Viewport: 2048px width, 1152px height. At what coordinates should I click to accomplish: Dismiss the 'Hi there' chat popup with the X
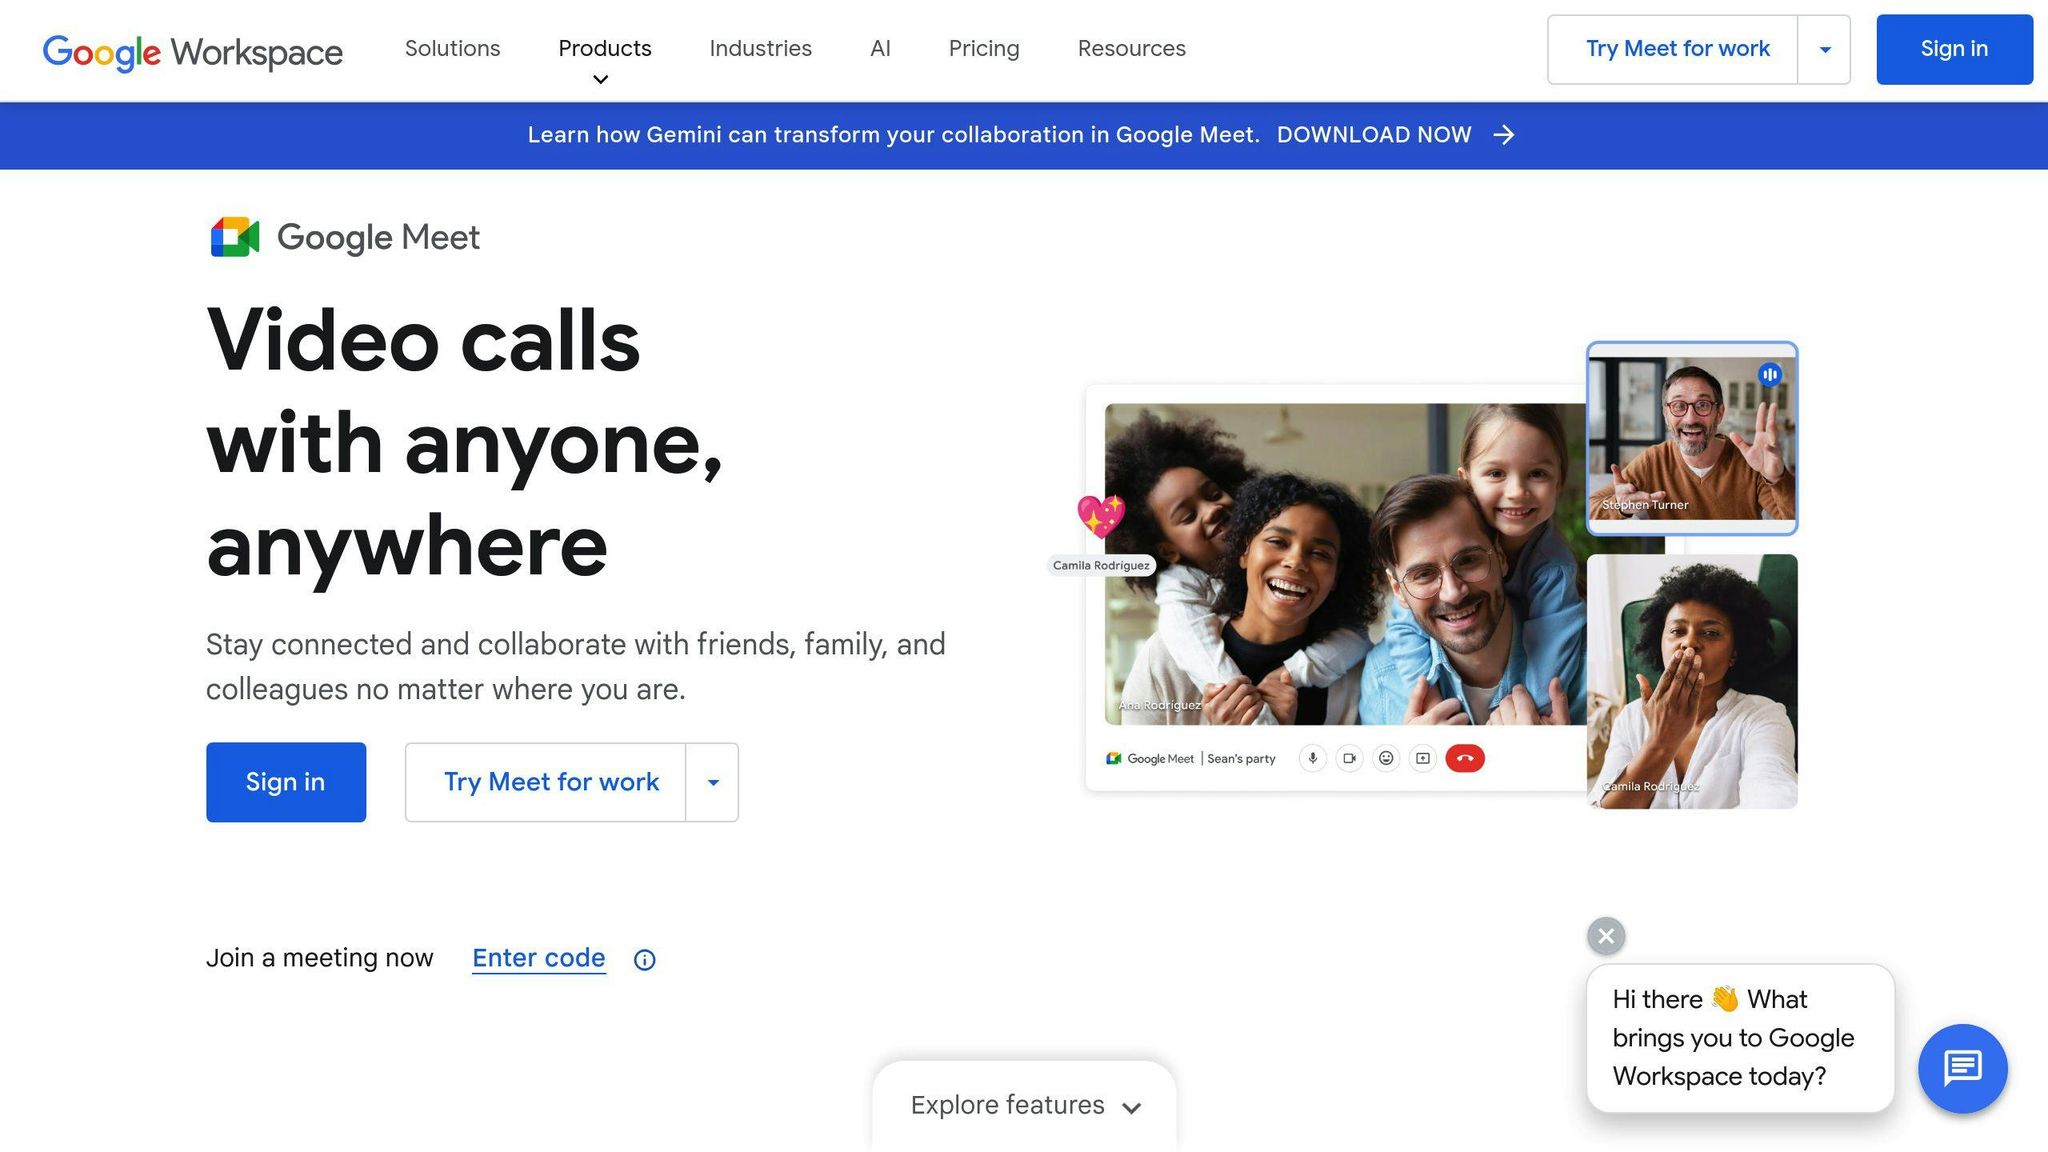[x=1604, y=936]
